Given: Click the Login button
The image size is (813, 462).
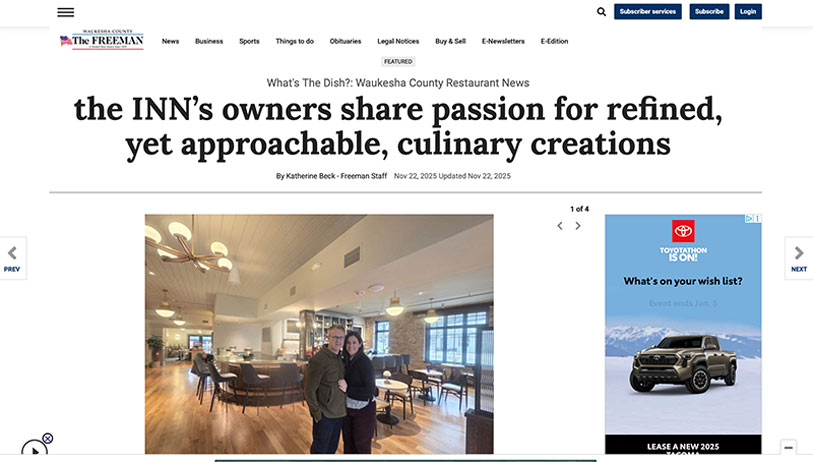Looking at the screenshot, I should tap(748, 11).
